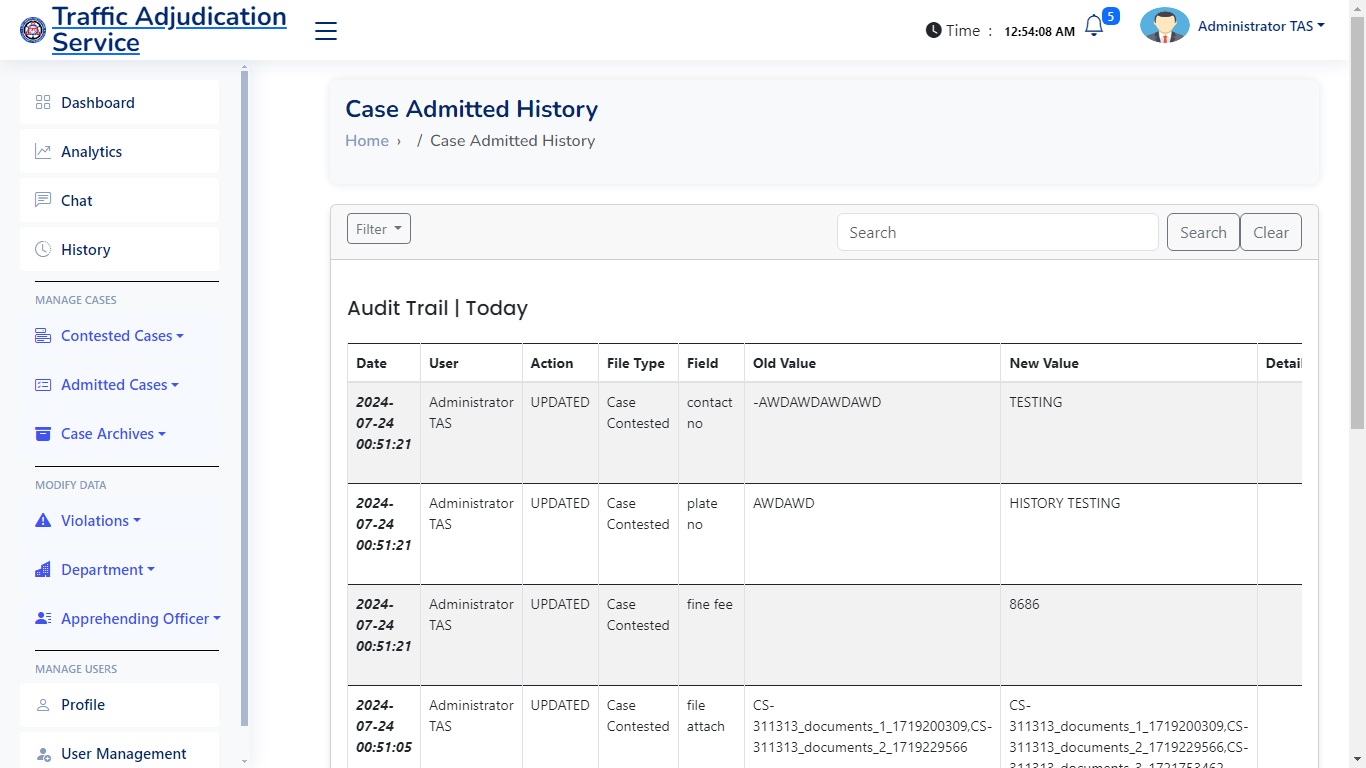Open User Management in the sidebar
This screenshot has height=768, width=1366.
[123, 754]
